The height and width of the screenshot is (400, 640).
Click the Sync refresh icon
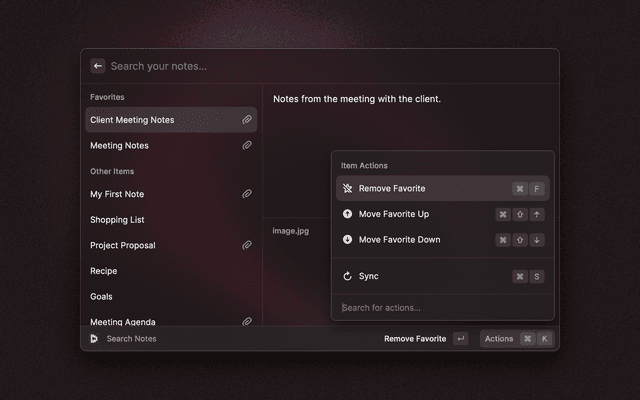347,276
